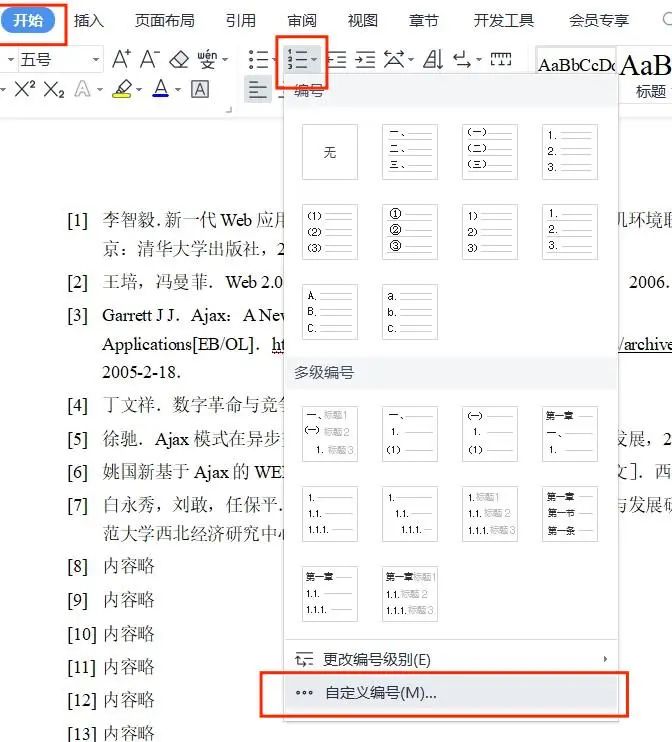Screen dimensions: 672x742
Task: Open the text effect dropdown arrow
Action: pyautogui.click(x=100, y=89)
